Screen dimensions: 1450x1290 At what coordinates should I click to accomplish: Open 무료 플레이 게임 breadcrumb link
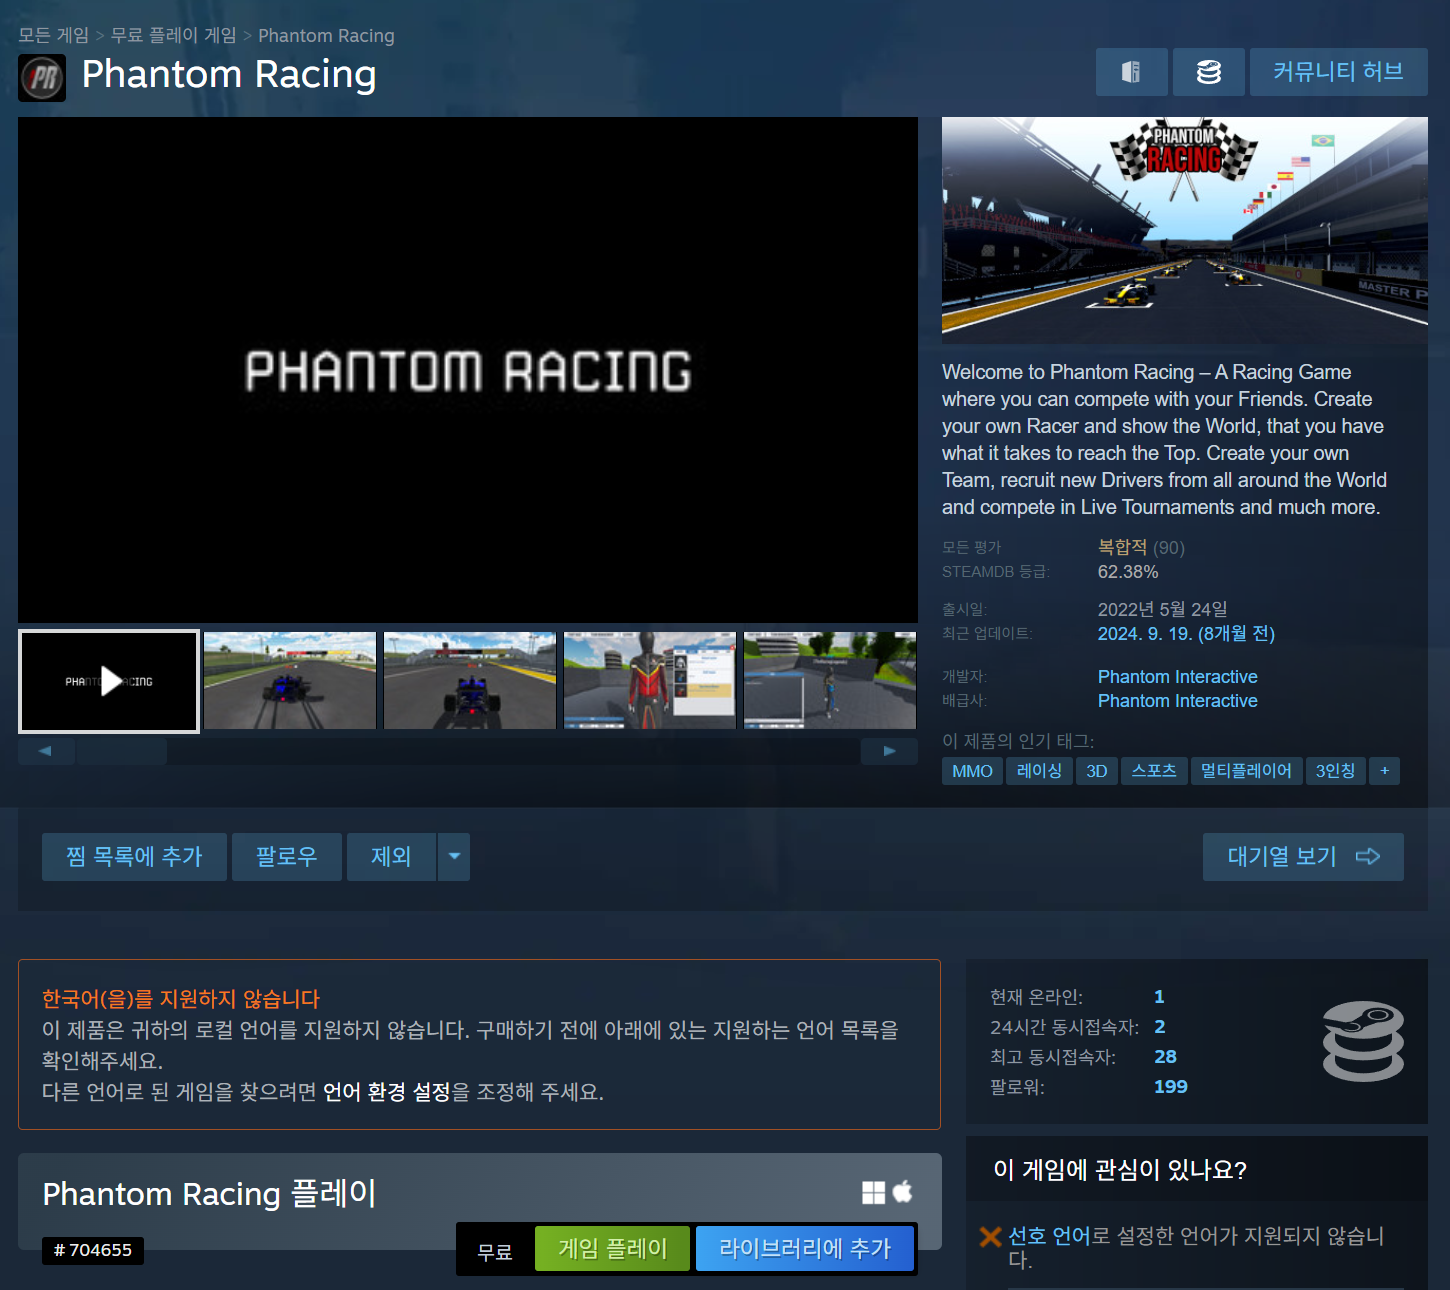(x=174, y=36)
